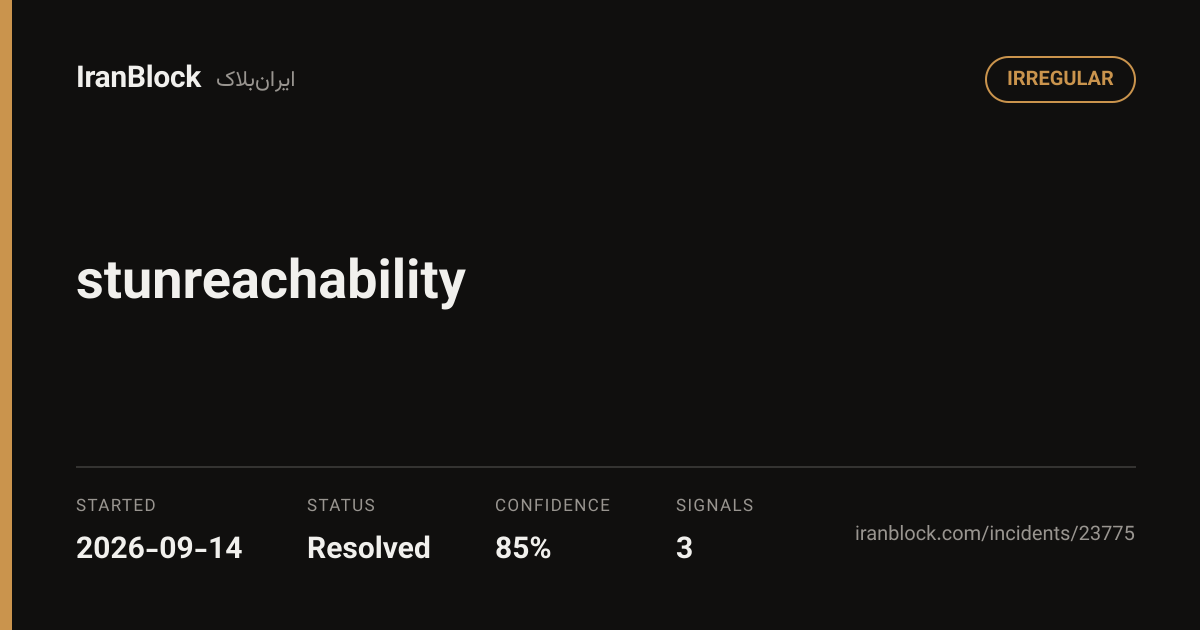Click the orange accent bar on the left edge
The width and height of the screenshot is (1200, 630).
coord(6,315)
